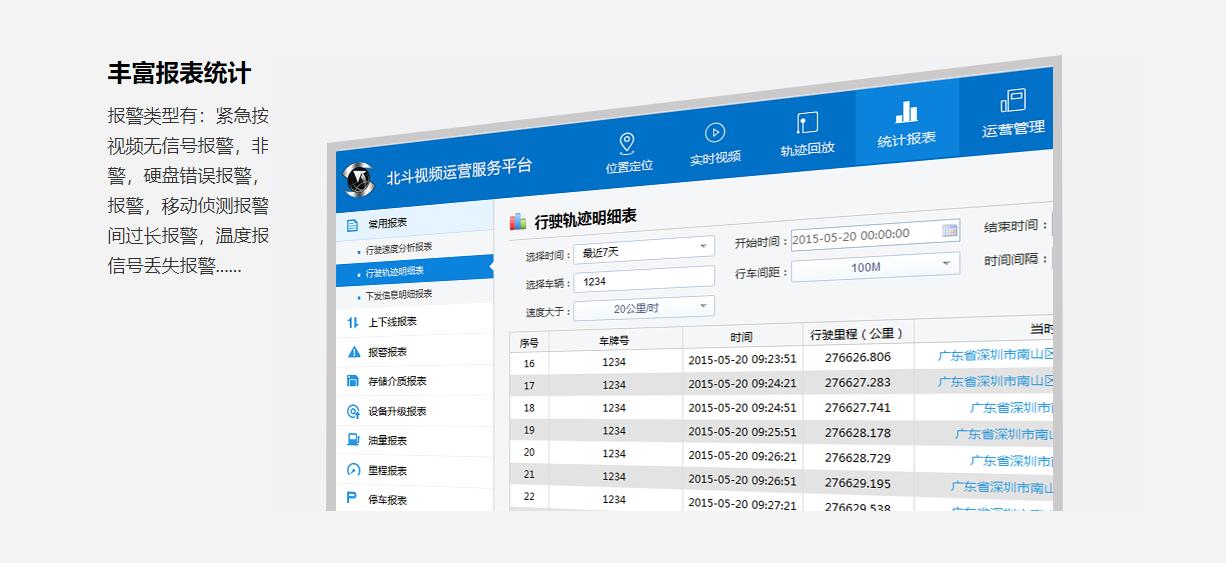
Task: Click the mileage cell 276628.178
Action: pyautogui.click(x=858, y=433)
